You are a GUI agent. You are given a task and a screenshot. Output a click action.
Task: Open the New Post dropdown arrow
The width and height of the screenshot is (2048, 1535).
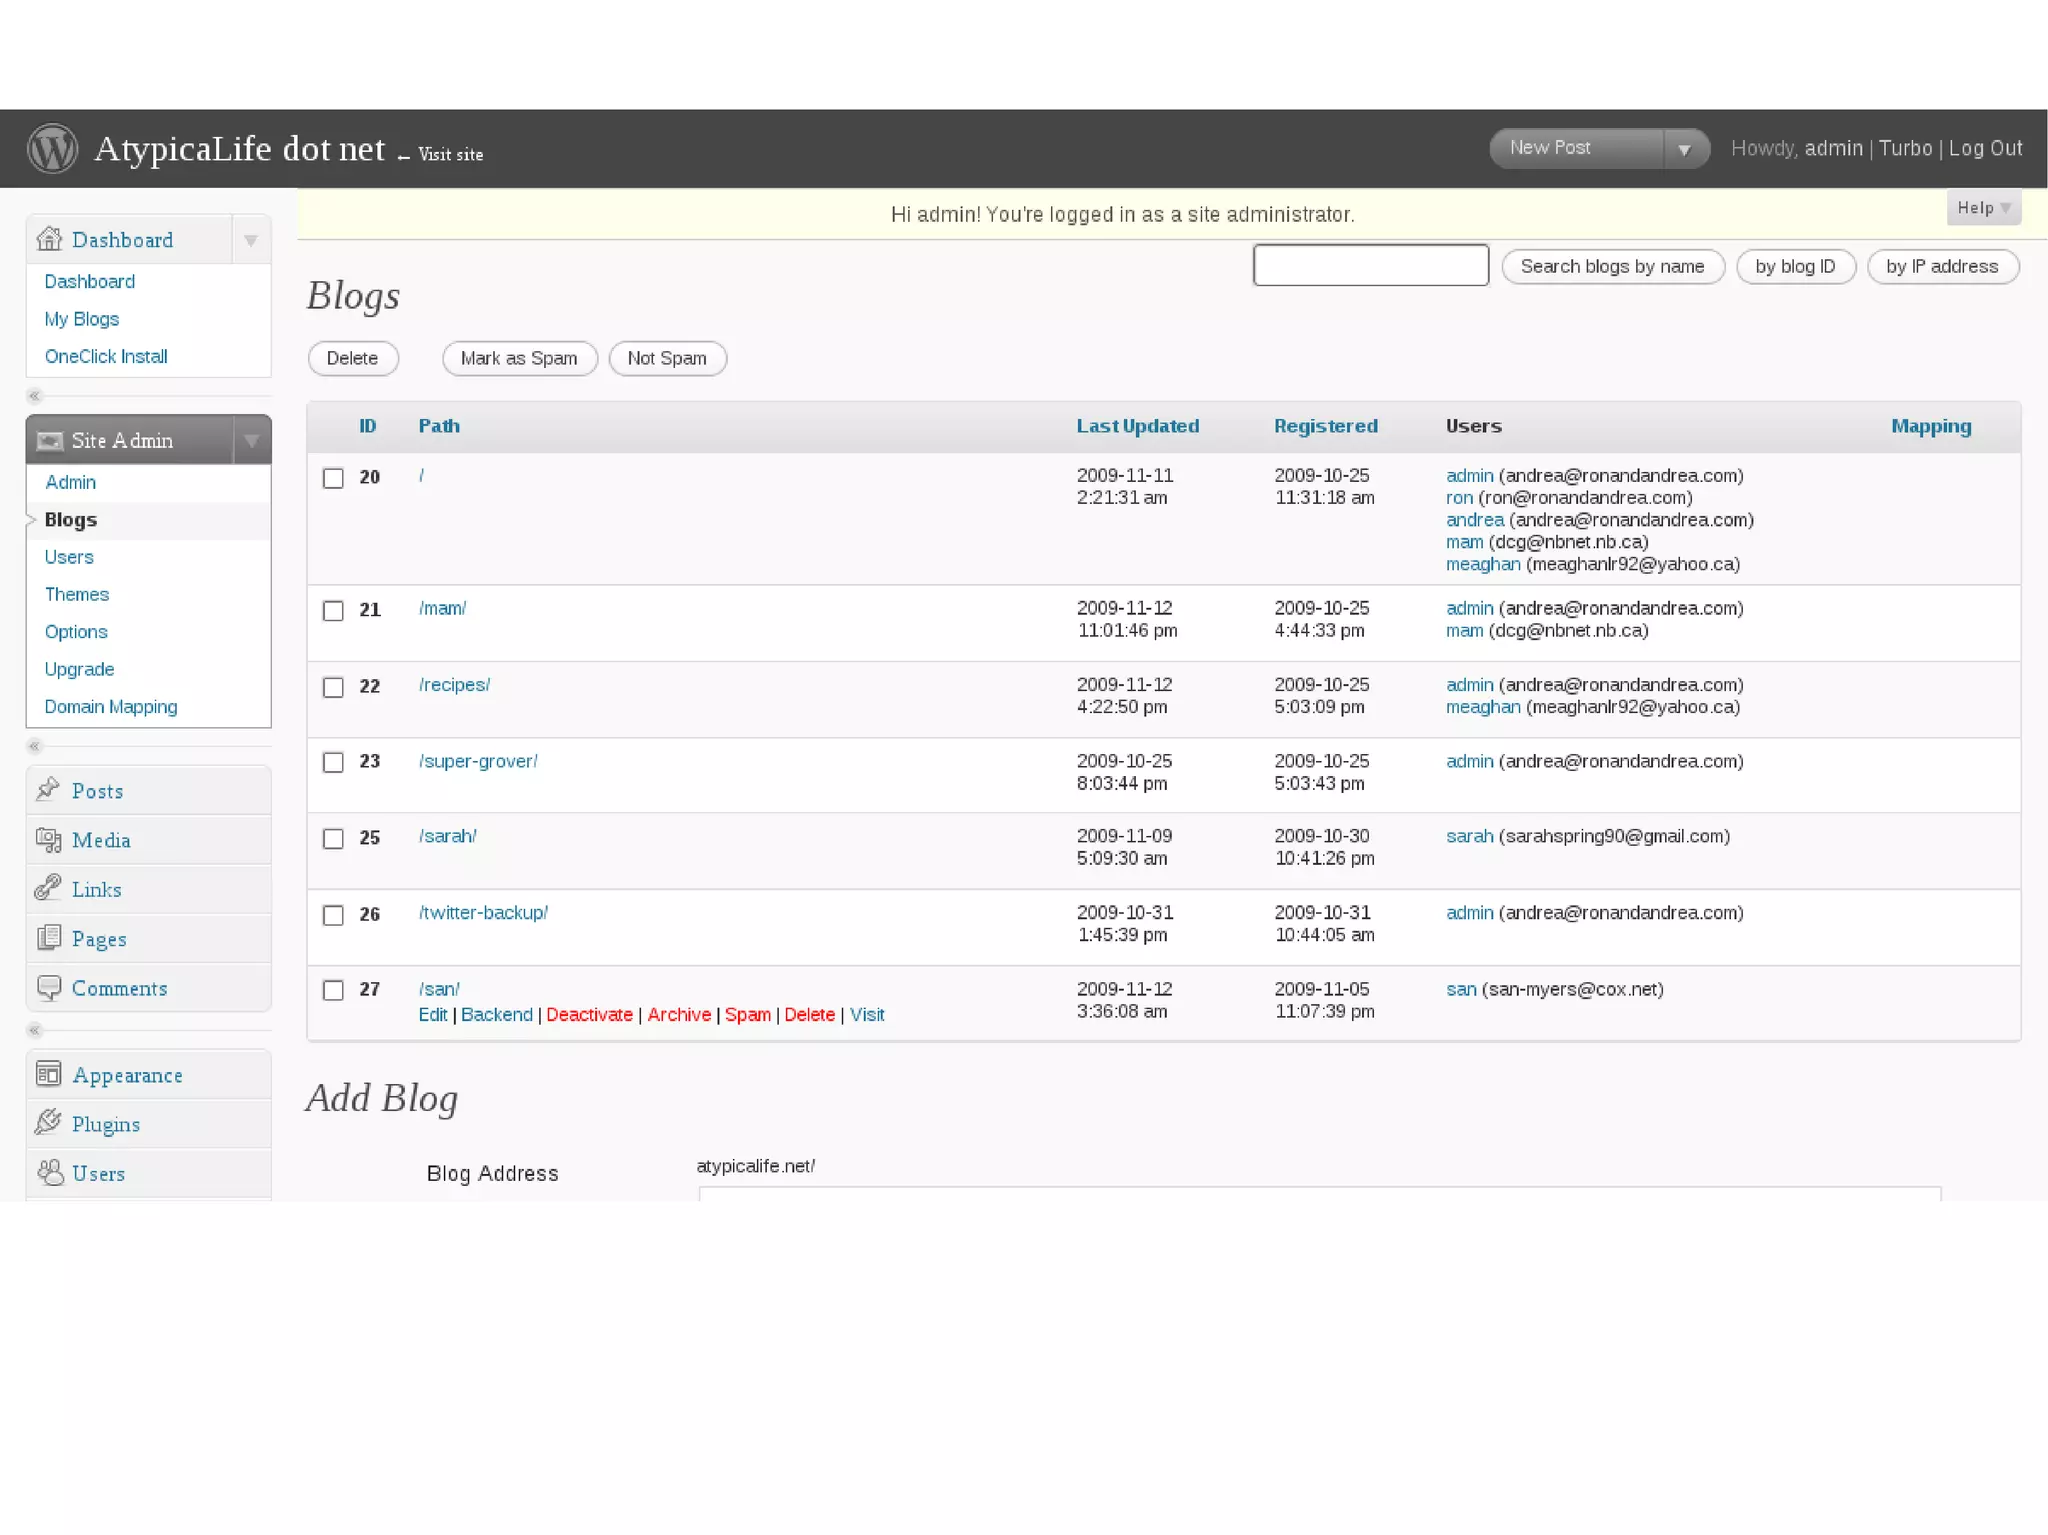(x=1684, y=149)
